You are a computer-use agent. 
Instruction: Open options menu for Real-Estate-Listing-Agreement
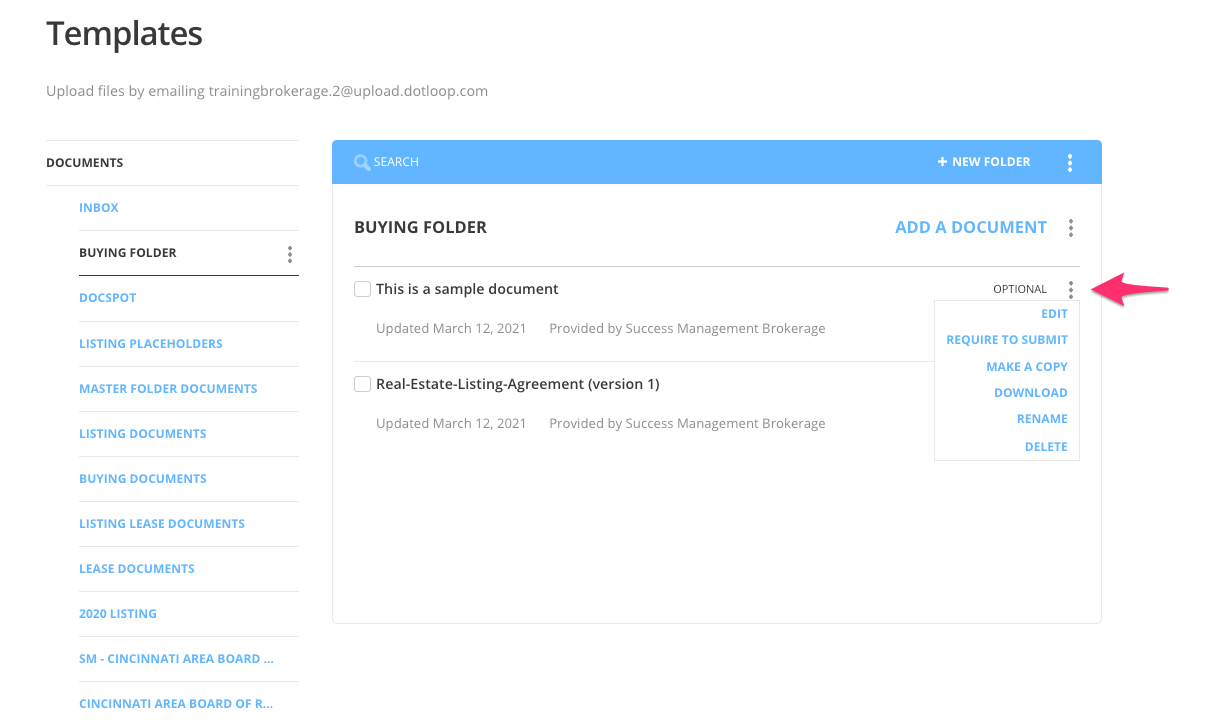click(x=1070, y=384)
